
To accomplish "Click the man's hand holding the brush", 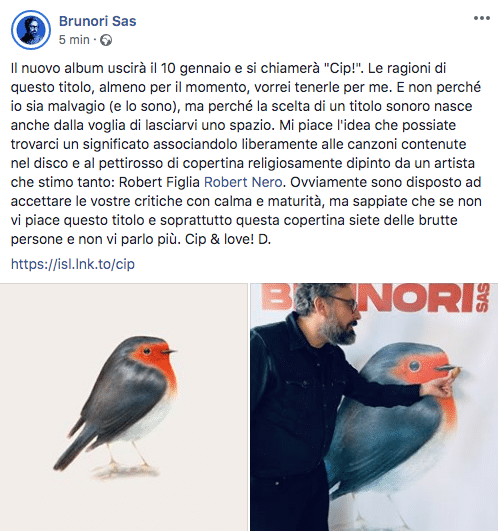I will point(440,384).
